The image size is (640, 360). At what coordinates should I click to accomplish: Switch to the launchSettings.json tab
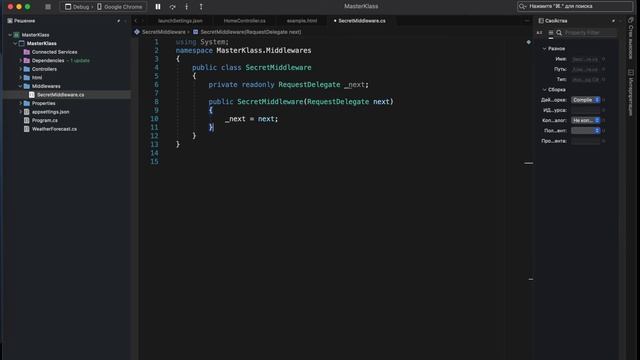(x=180, y=21)
